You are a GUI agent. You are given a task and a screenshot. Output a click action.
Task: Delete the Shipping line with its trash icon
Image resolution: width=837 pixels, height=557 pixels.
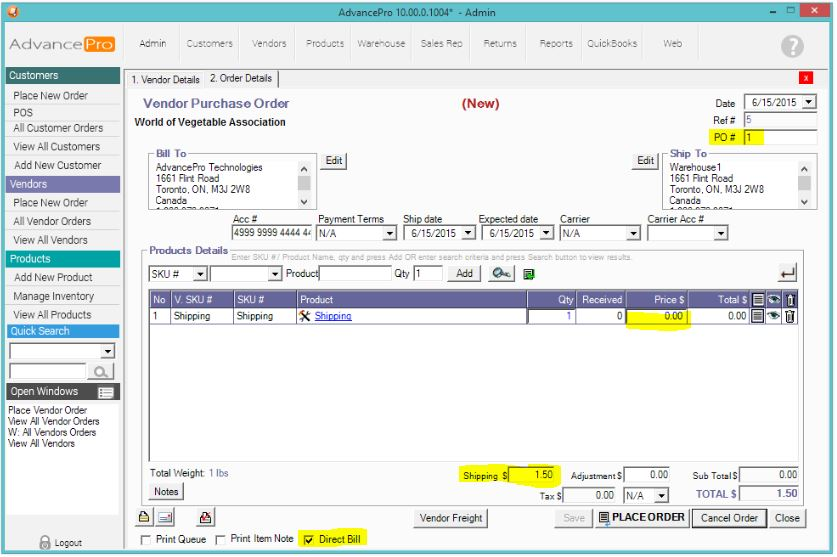coord(790,316)
